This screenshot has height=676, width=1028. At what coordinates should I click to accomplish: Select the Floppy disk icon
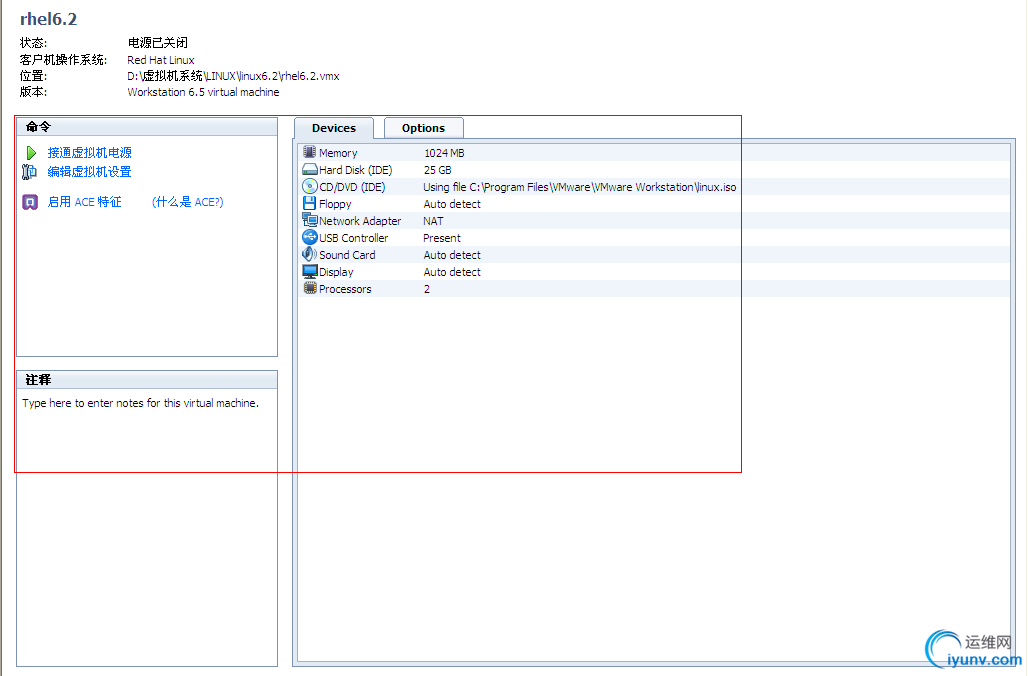click(x=309, y=203)
